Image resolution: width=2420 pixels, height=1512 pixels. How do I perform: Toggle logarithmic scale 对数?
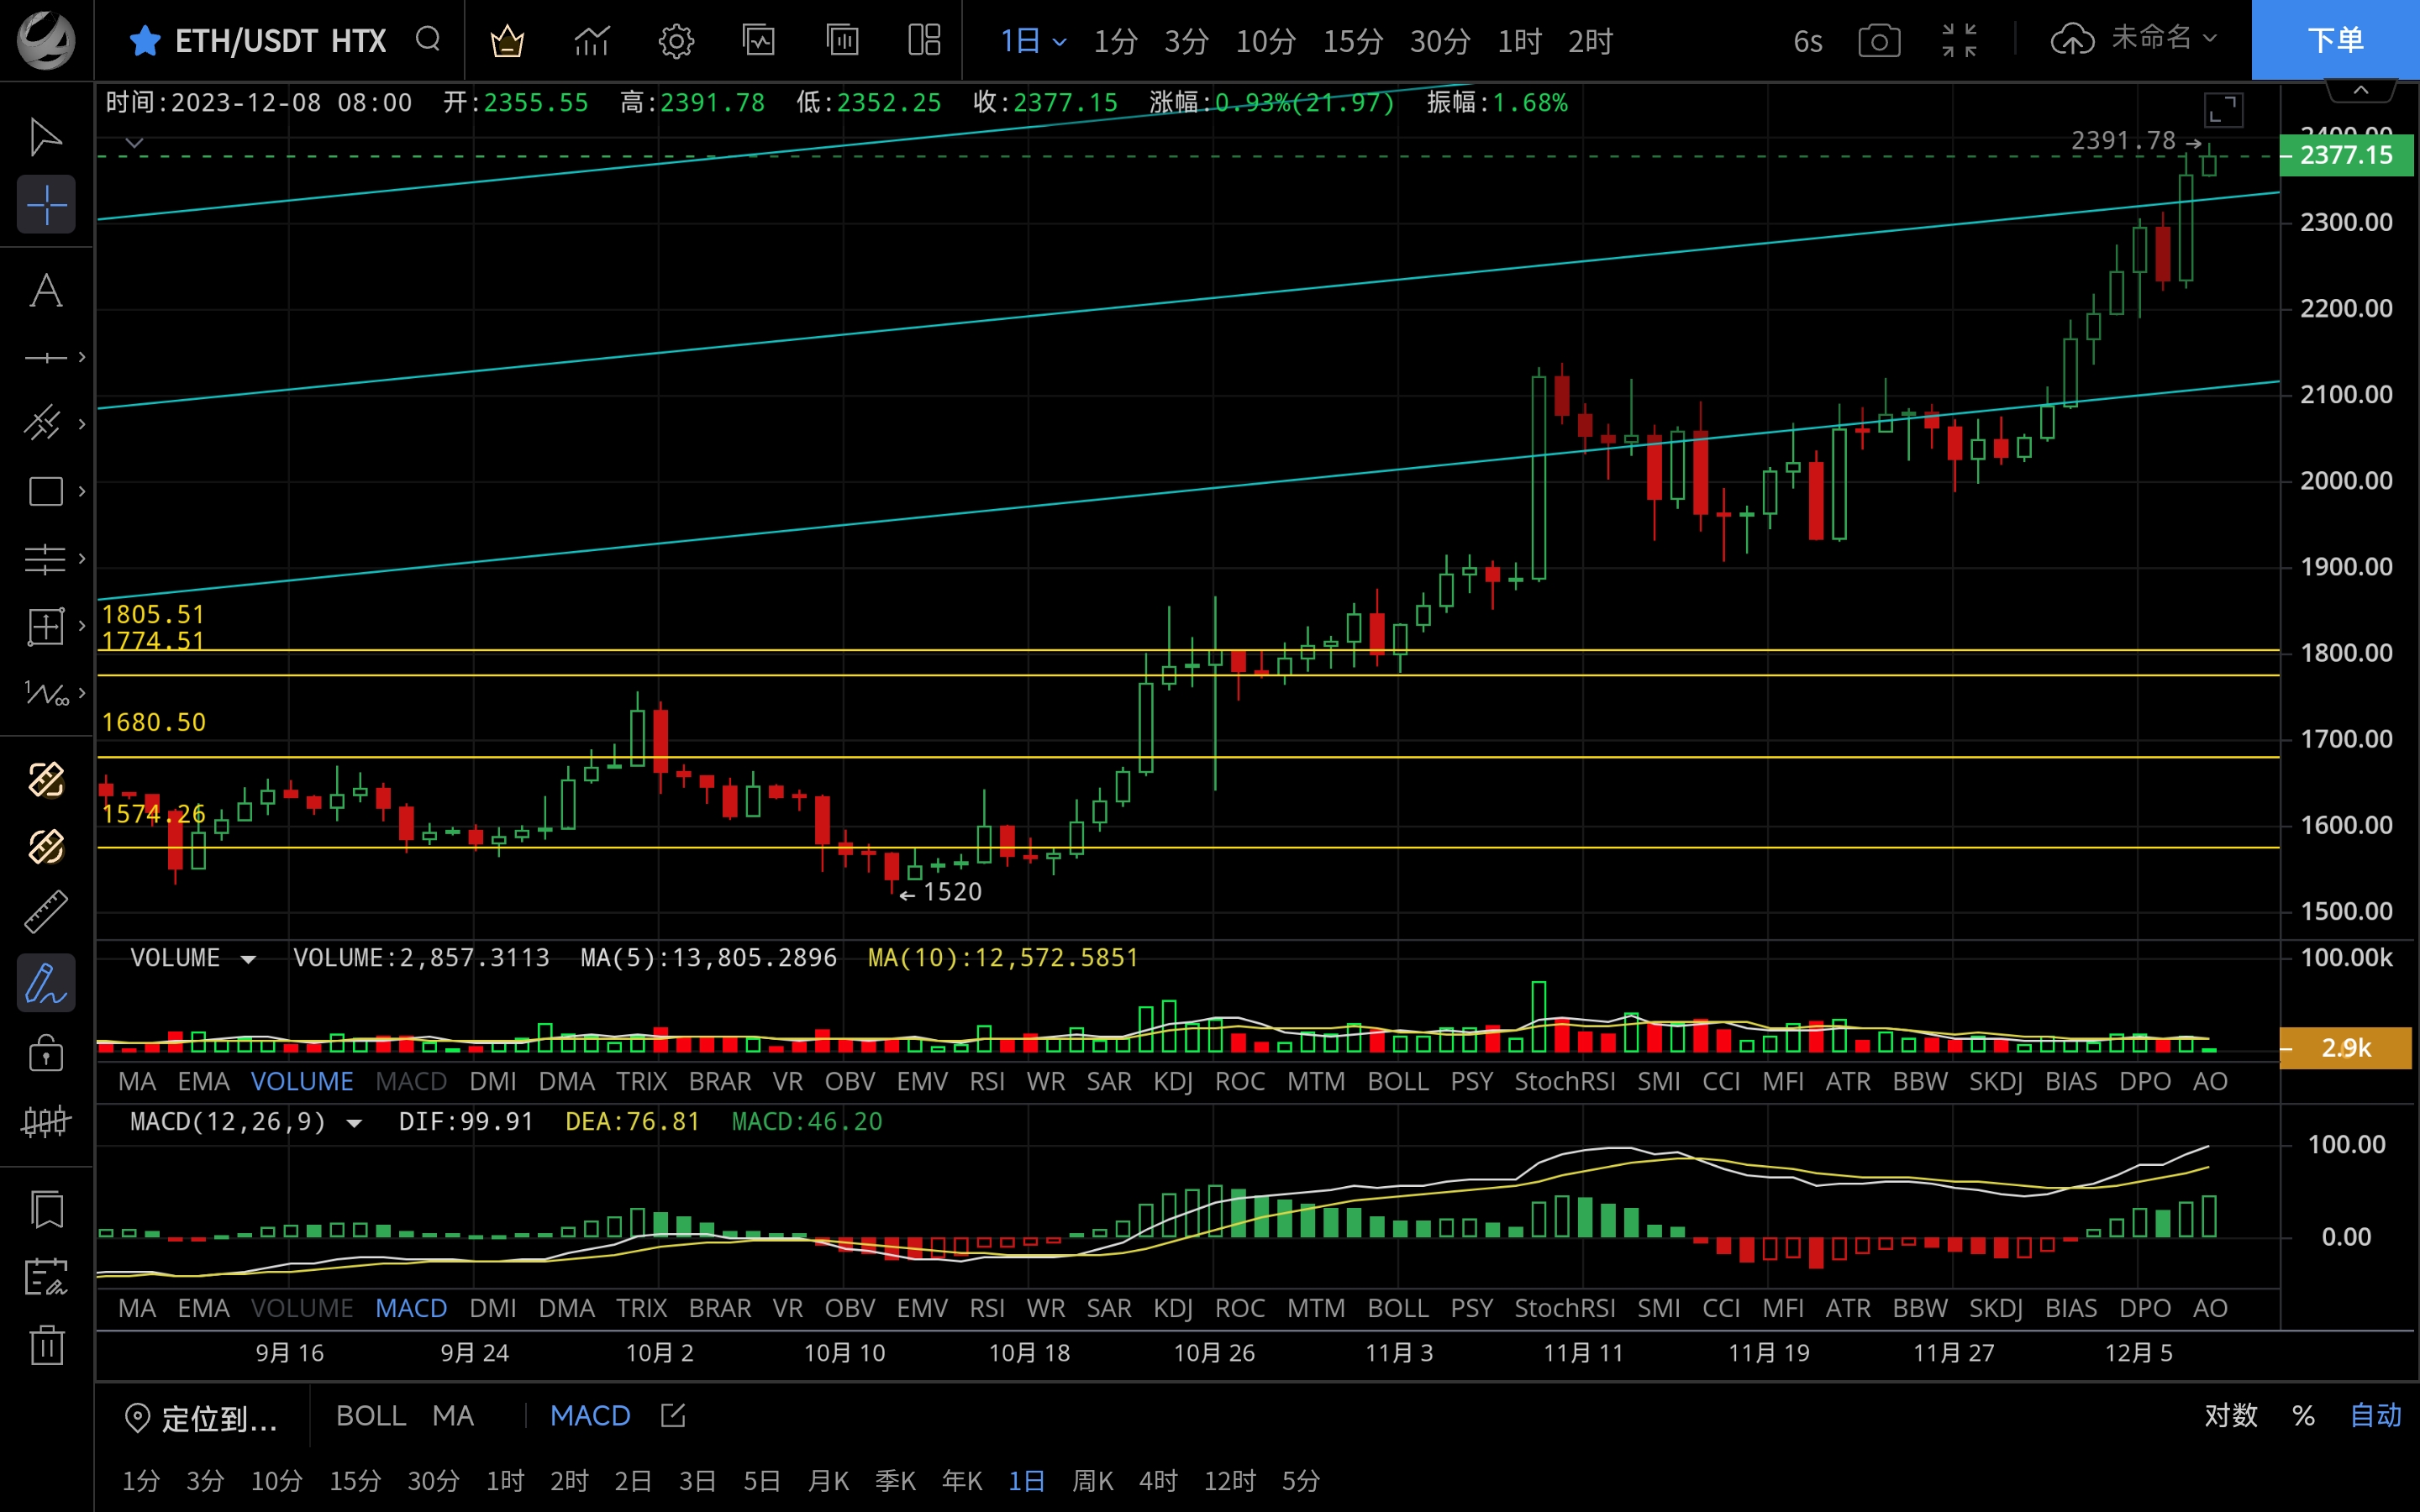(2230, 1415)
